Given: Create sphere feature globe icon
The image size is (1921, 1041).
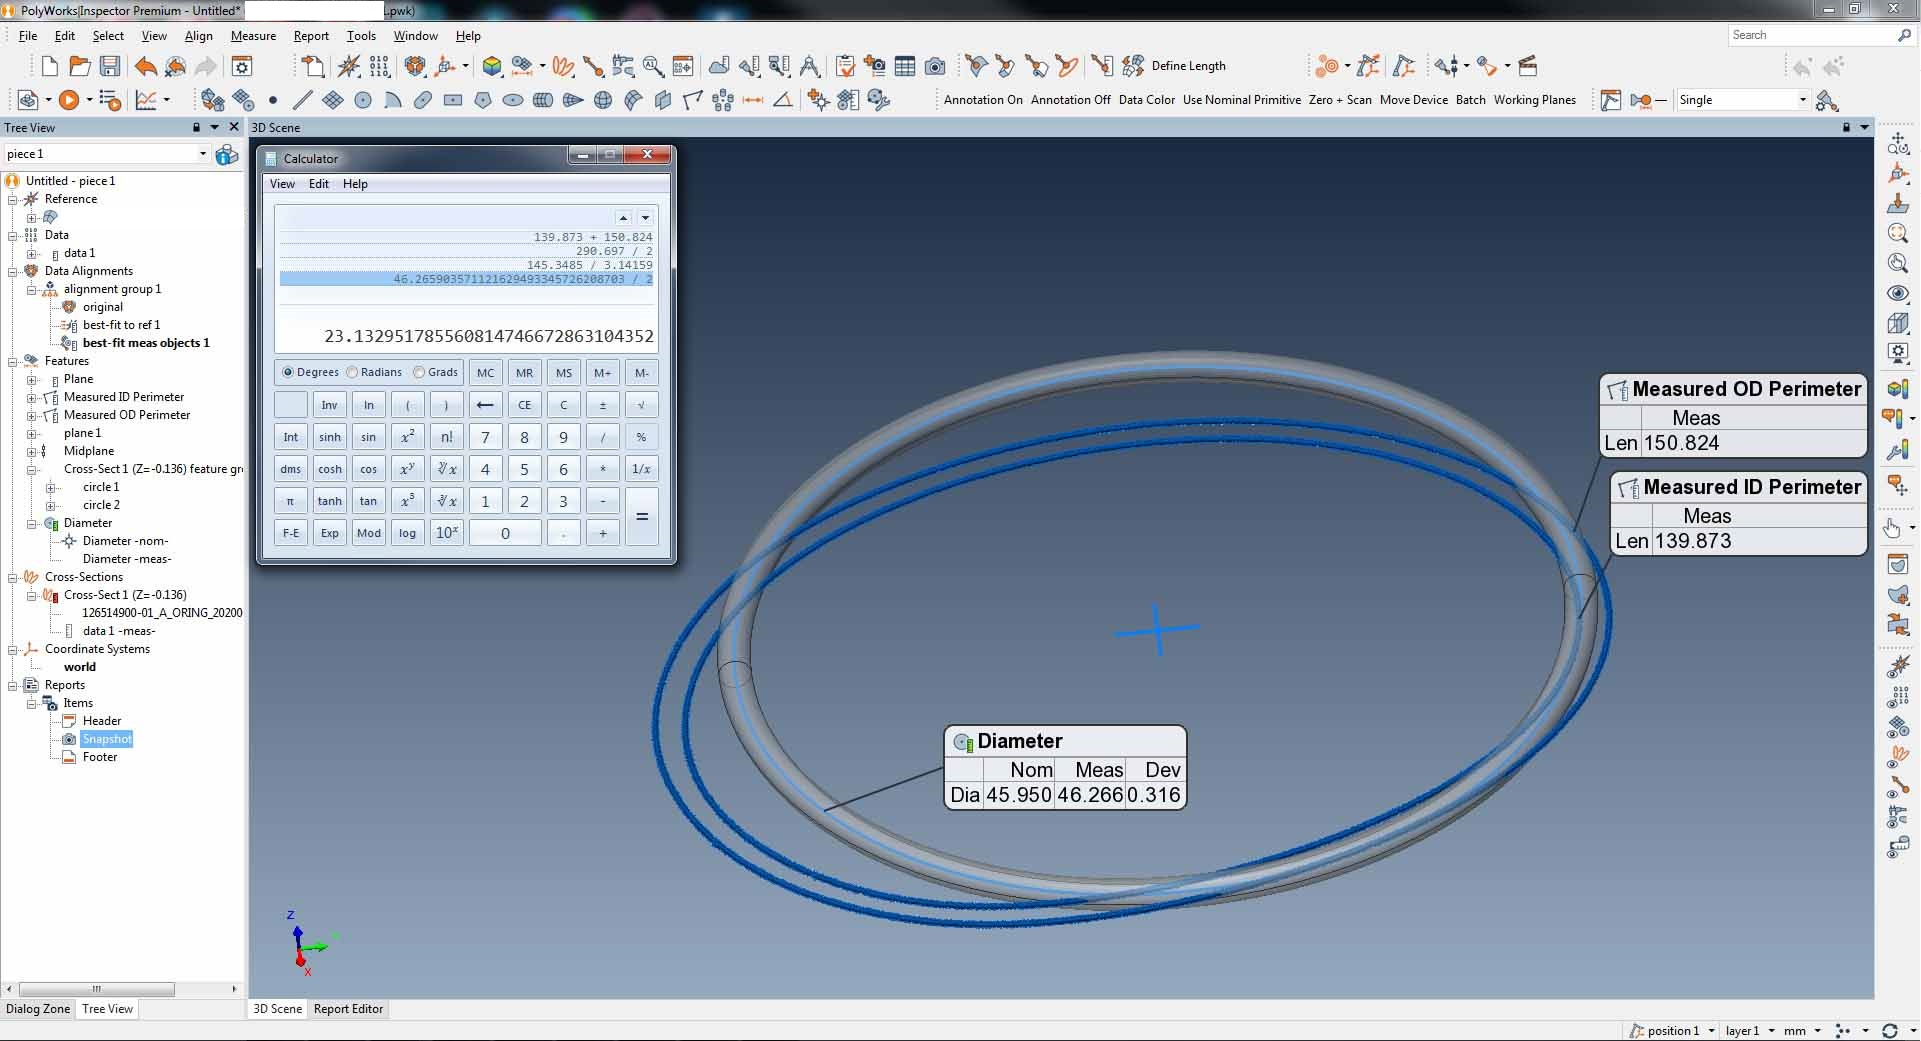Looking at the screenshot, I should [x=602, y=100].
